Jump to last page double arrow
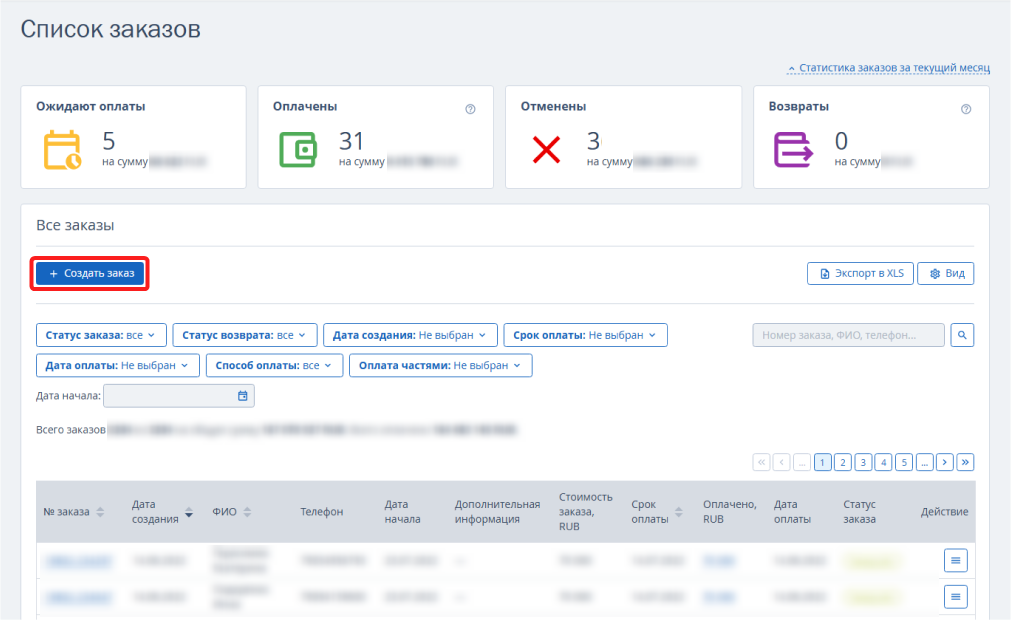Image resolution: width=1011 pixels, height=620 pixels. pos(965,462)
